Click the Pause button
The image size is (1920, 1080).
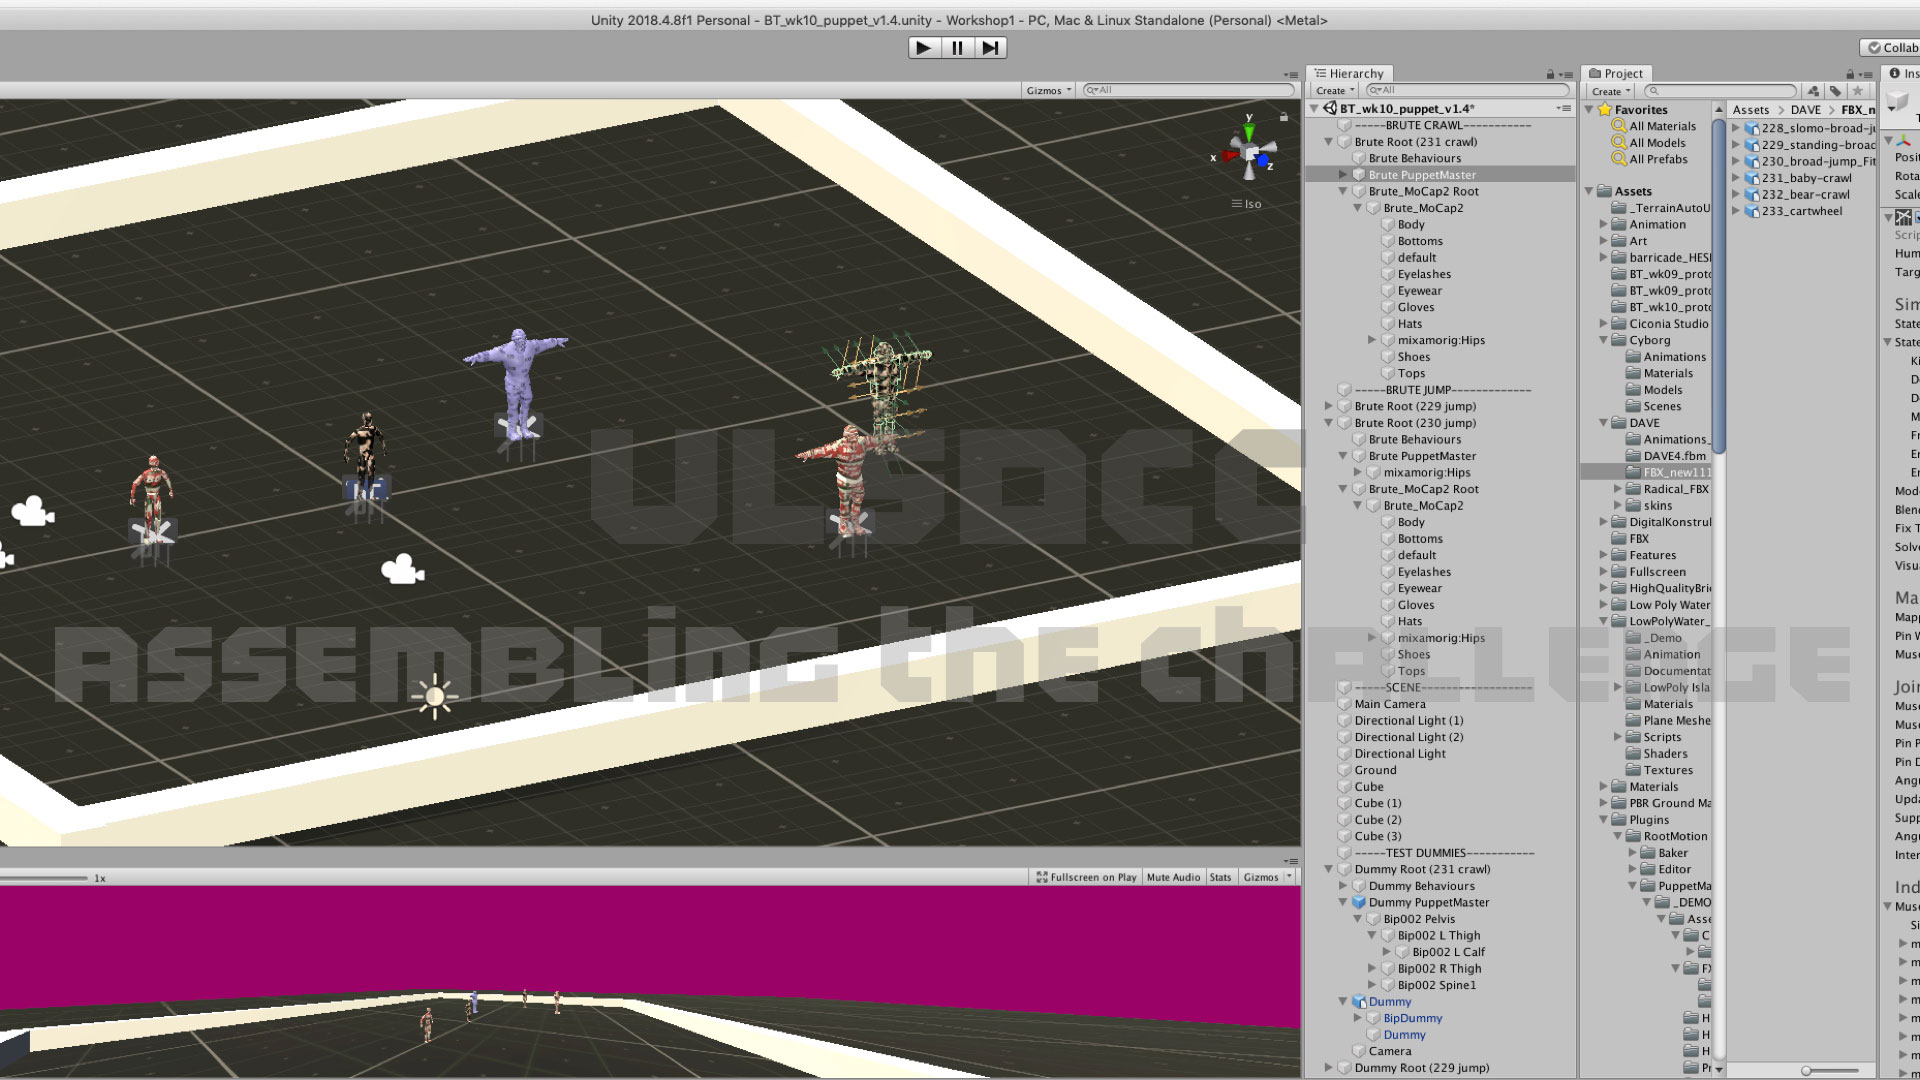[957, 48]
